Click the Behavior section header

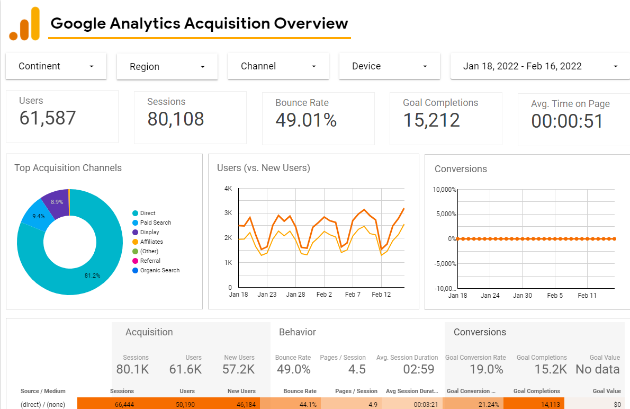coord(297,332)
